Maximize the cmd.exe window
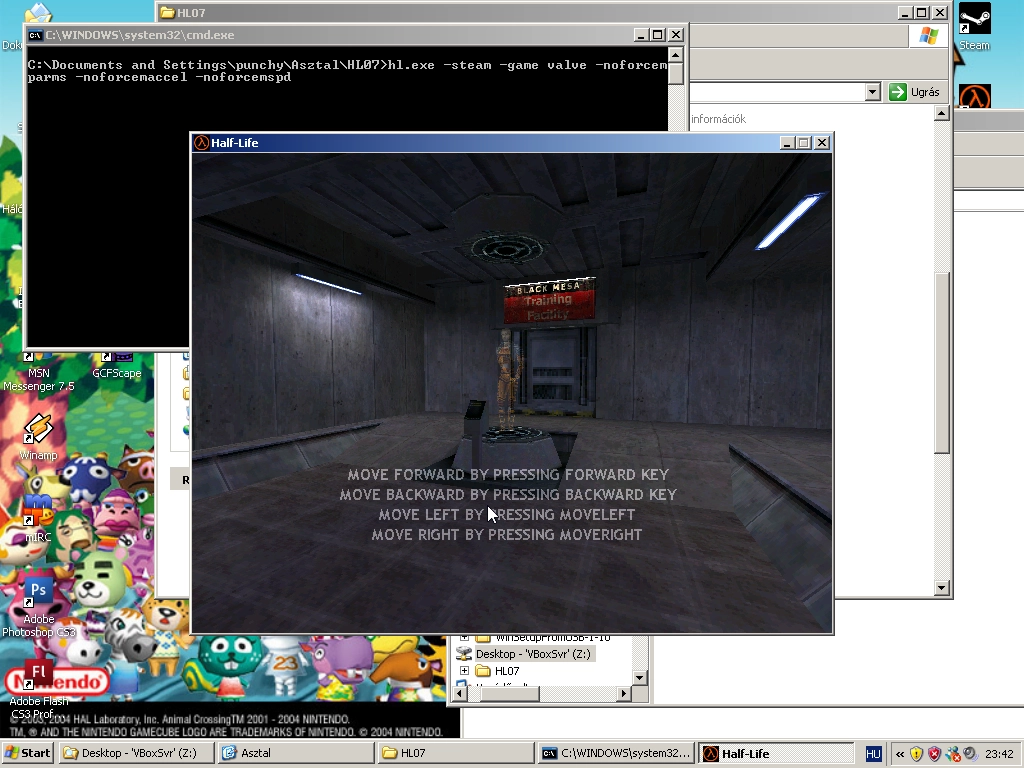Screen dimensions: 1024x768 click(658, 35)
